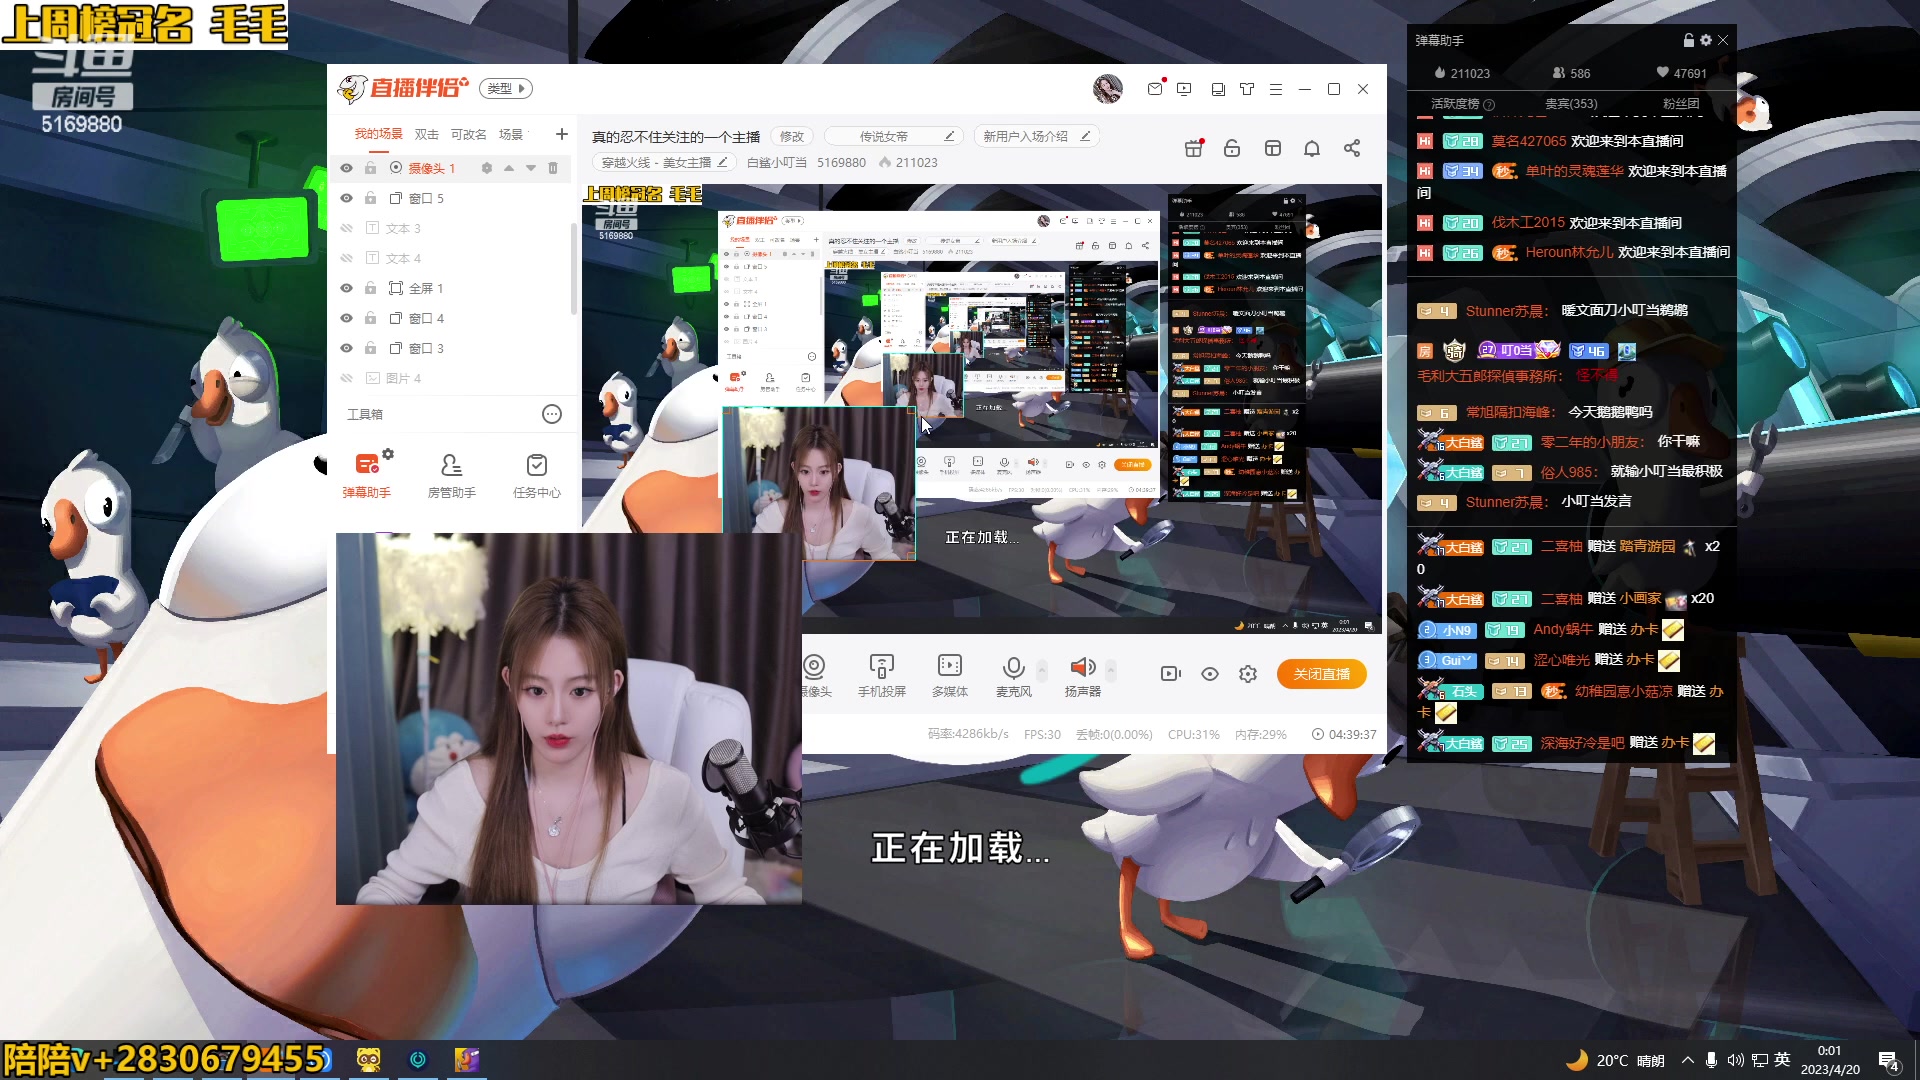This screenshot has height=1080, width=1920.
Task: Switch to the 场景 tab
Action: 511,134
